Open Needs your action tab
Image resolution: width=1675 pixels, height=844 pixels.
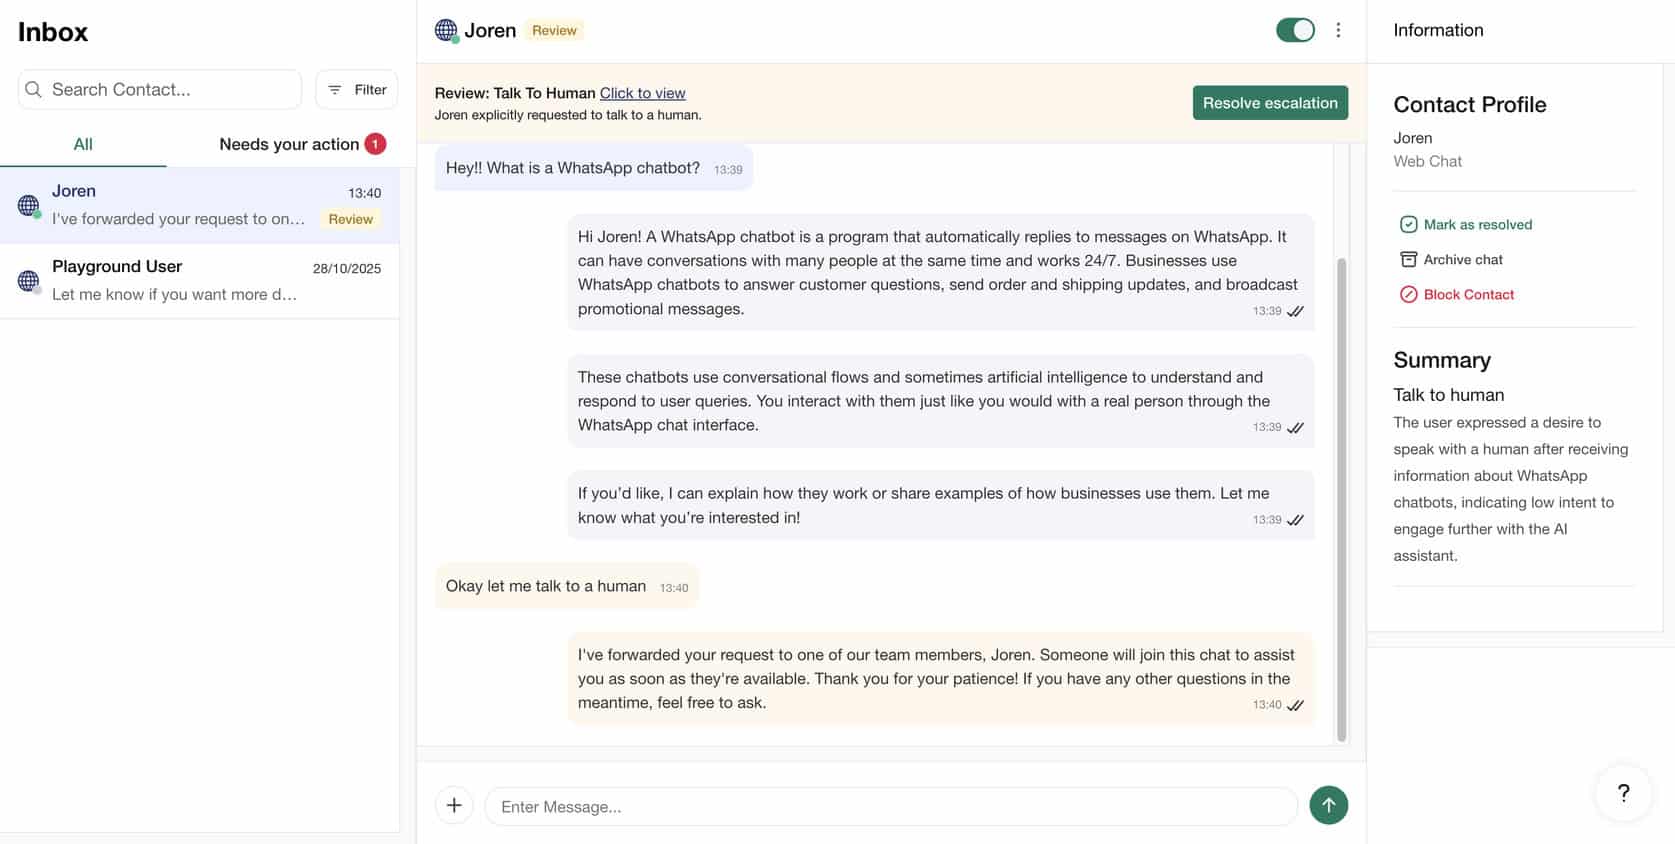(x=289, y=144)
